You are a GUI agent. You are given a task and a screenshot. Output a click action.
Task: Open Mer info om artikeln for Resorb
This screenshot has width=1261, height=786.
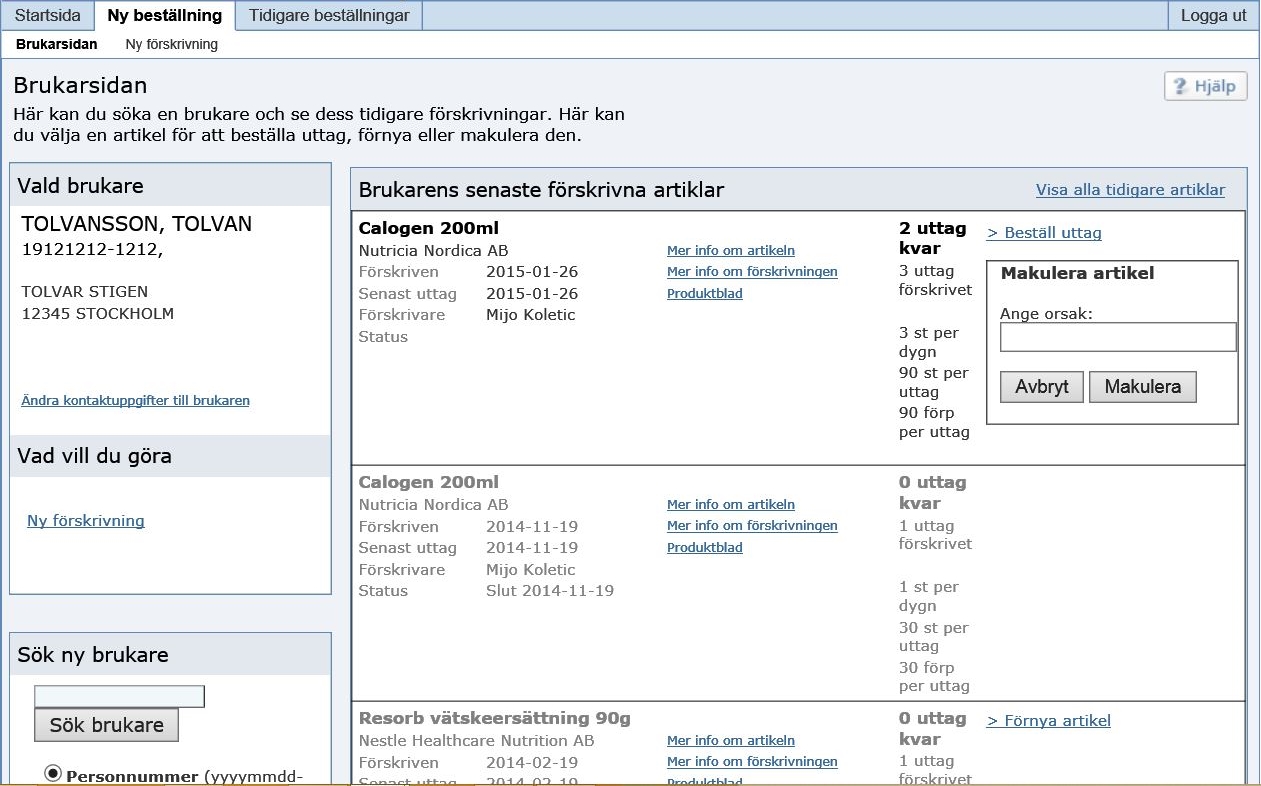(730, 741)
